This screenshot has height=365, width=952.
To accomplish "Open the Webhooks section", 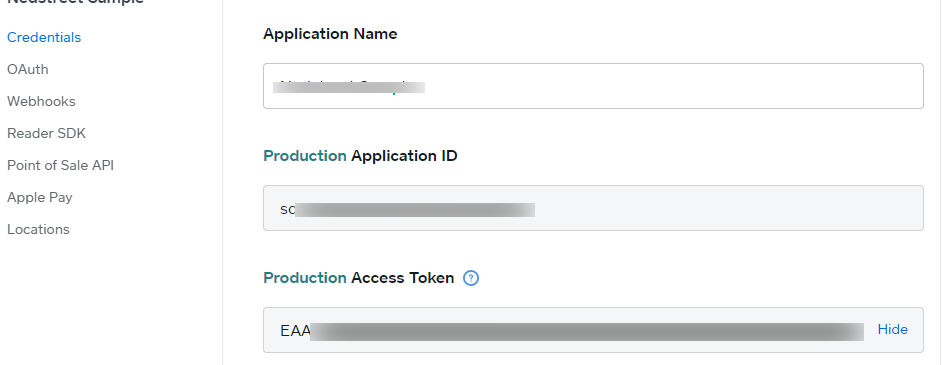I will click(x=41, y=101).
